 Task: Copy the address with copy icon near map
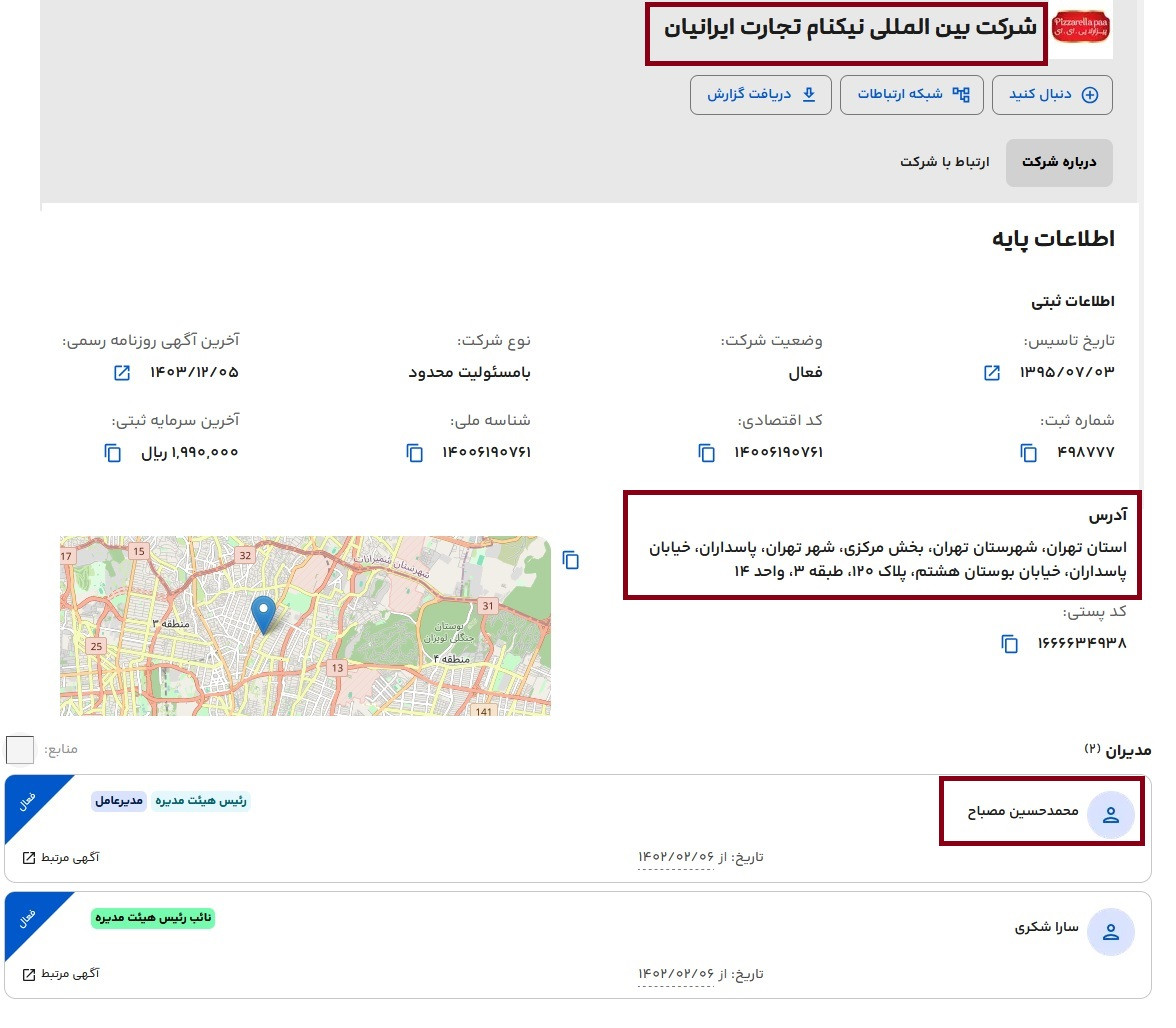[x=571, y=560]
